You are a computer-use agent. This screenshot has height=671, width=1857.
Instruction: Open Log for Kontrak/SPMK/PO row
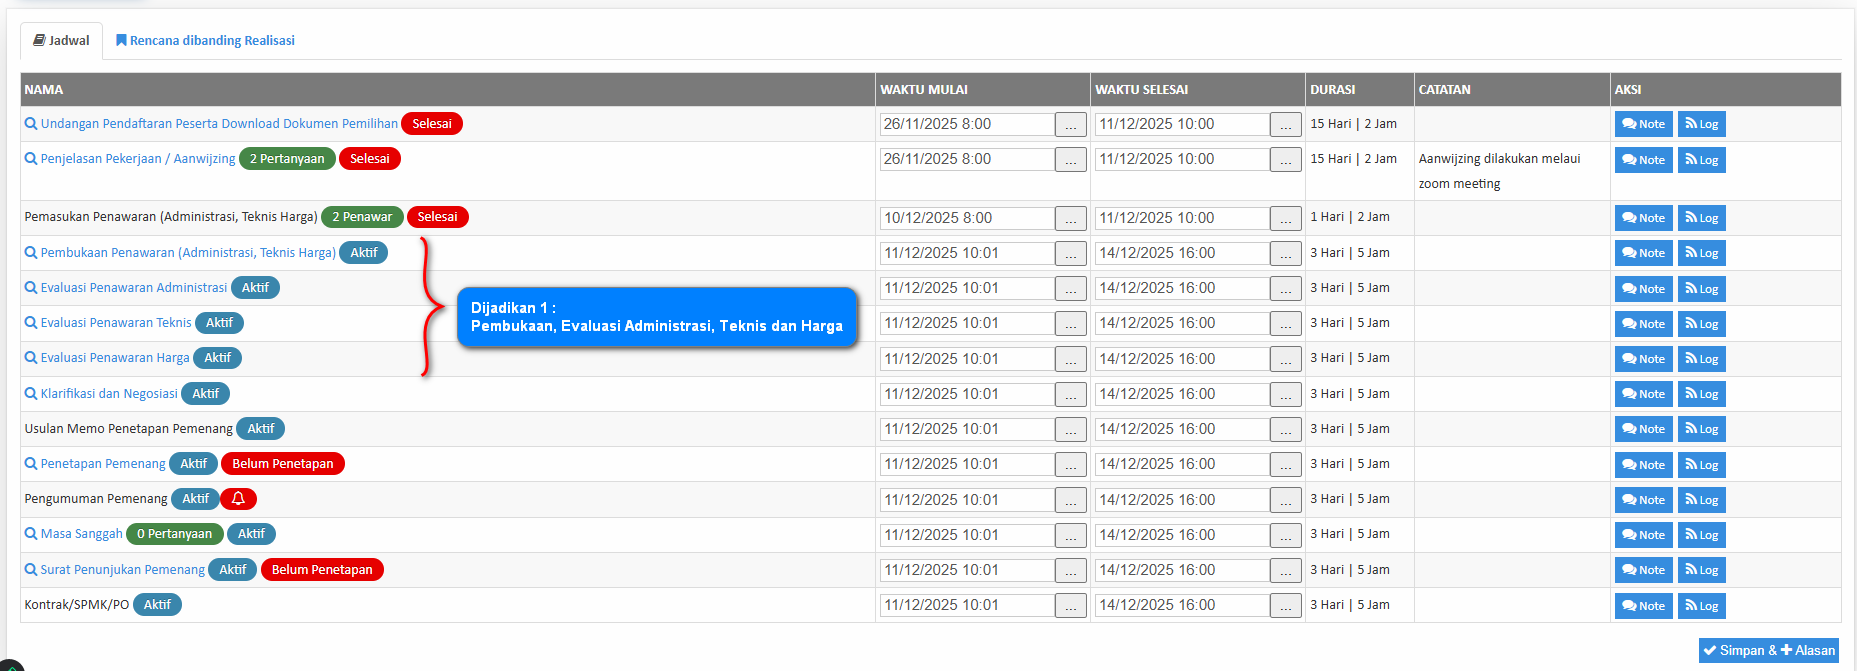point(1701,606)
